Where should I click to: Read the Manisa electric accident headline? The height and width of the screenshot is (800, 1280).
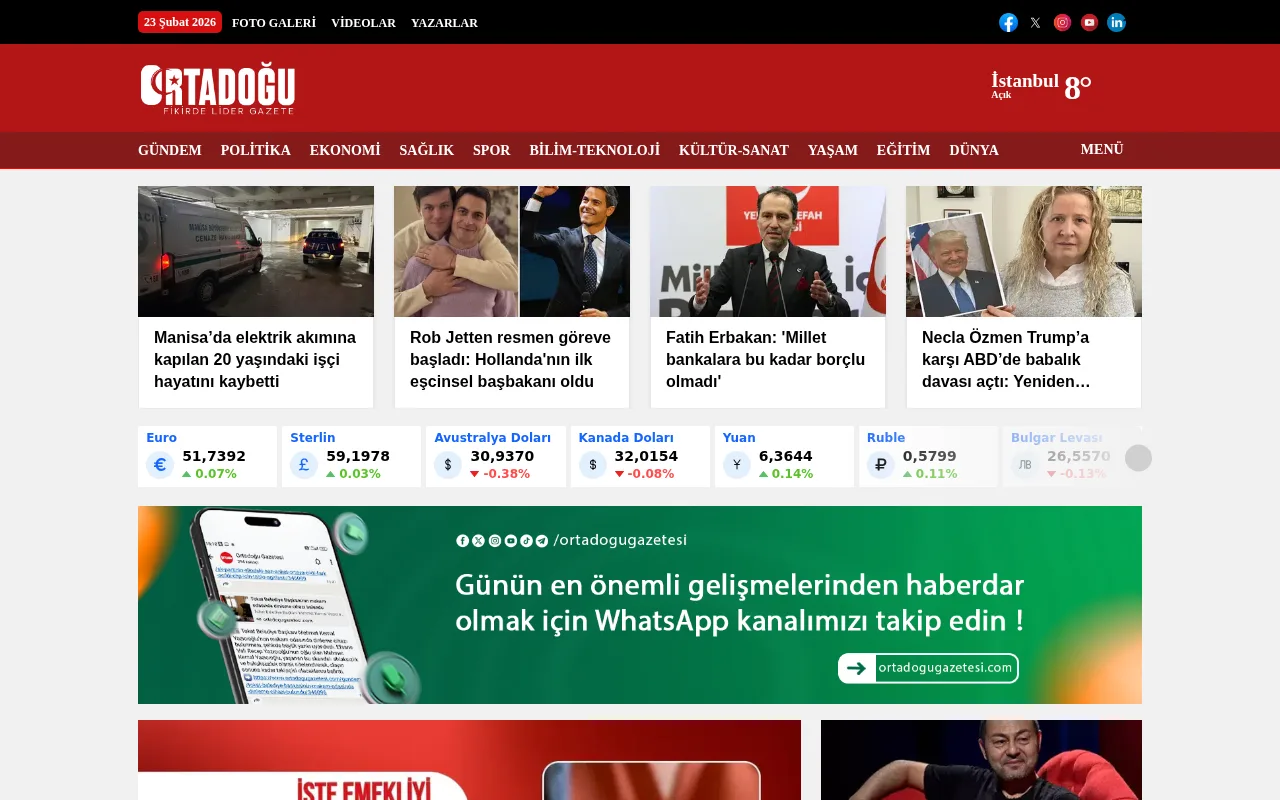(255, 359)
